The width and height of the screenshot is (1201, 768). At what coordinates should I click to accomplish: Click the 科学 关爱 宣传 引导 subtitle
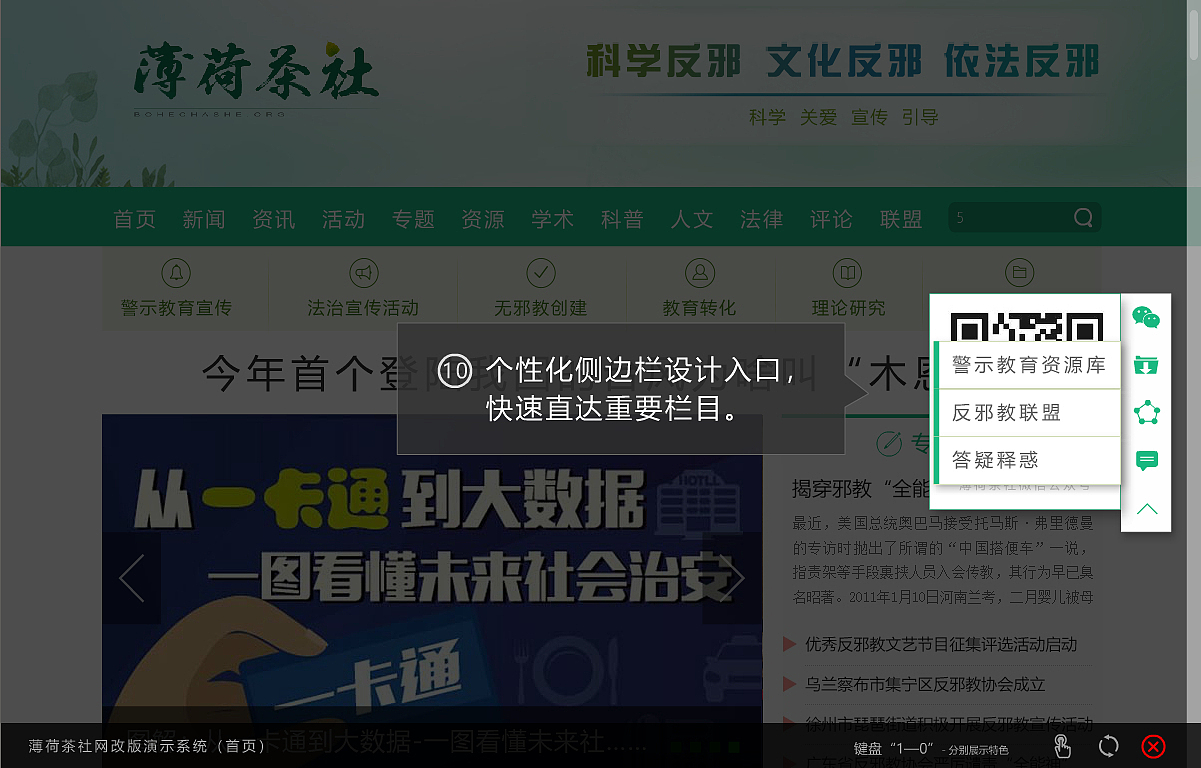pyautogui.click(x=843, y=118)
